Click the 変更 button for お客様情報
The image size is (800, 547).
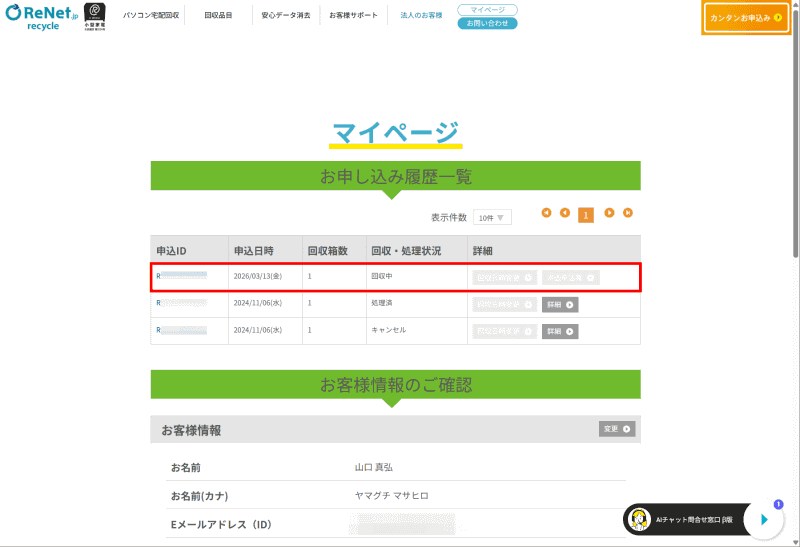(x=617, y=429)
